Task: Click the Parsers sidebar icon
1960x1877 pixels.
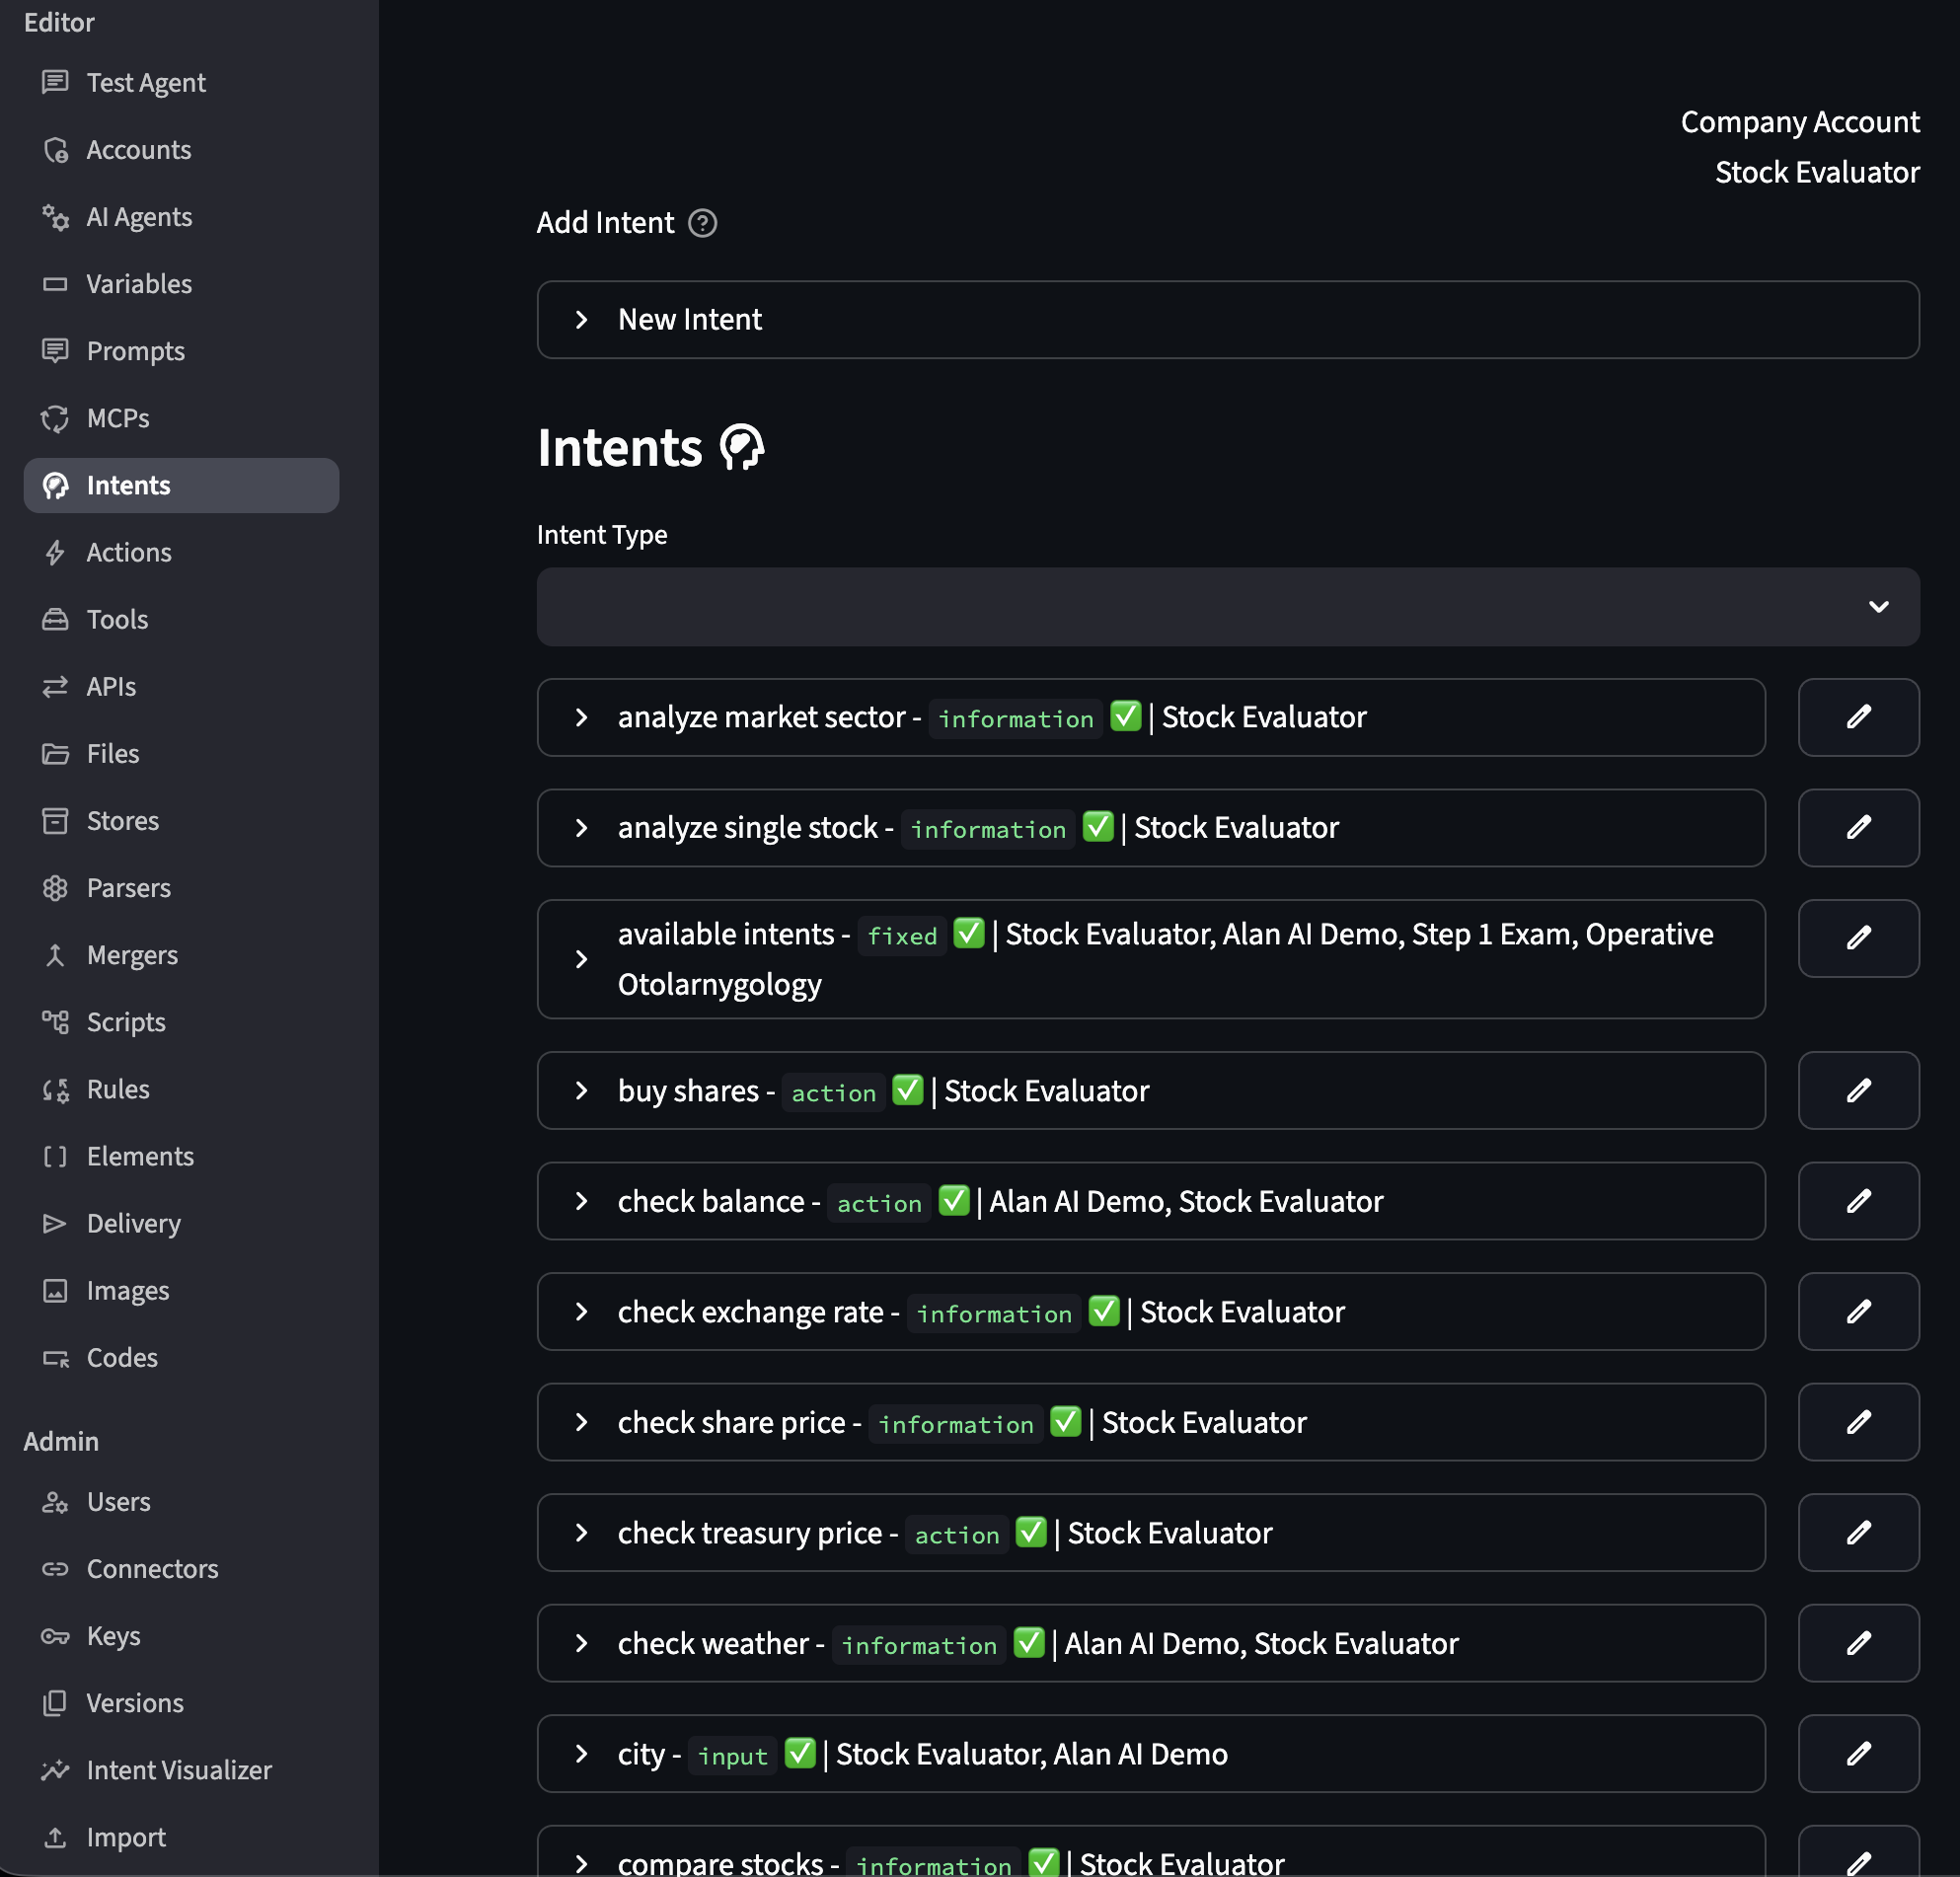Action: [x=55, y=888]
